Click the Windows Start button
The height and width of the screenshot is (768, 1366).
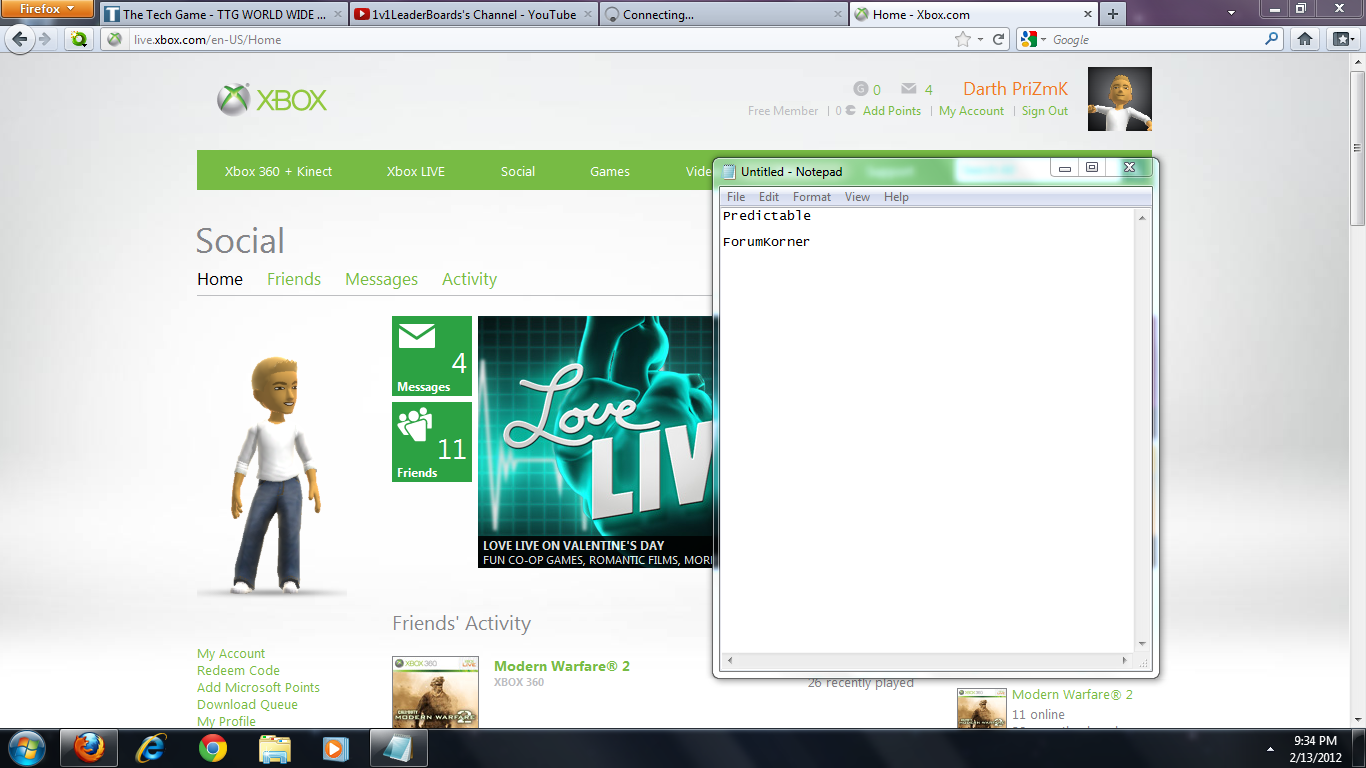coord(25,748)
